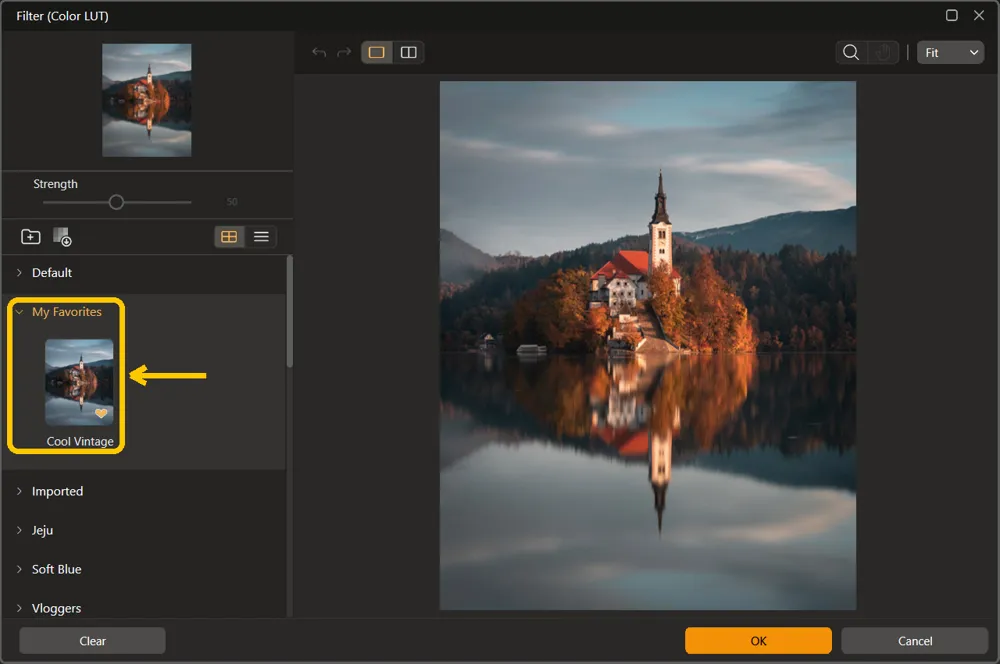
Task: Click the add new folder icon
Action: tap(31, 237)
